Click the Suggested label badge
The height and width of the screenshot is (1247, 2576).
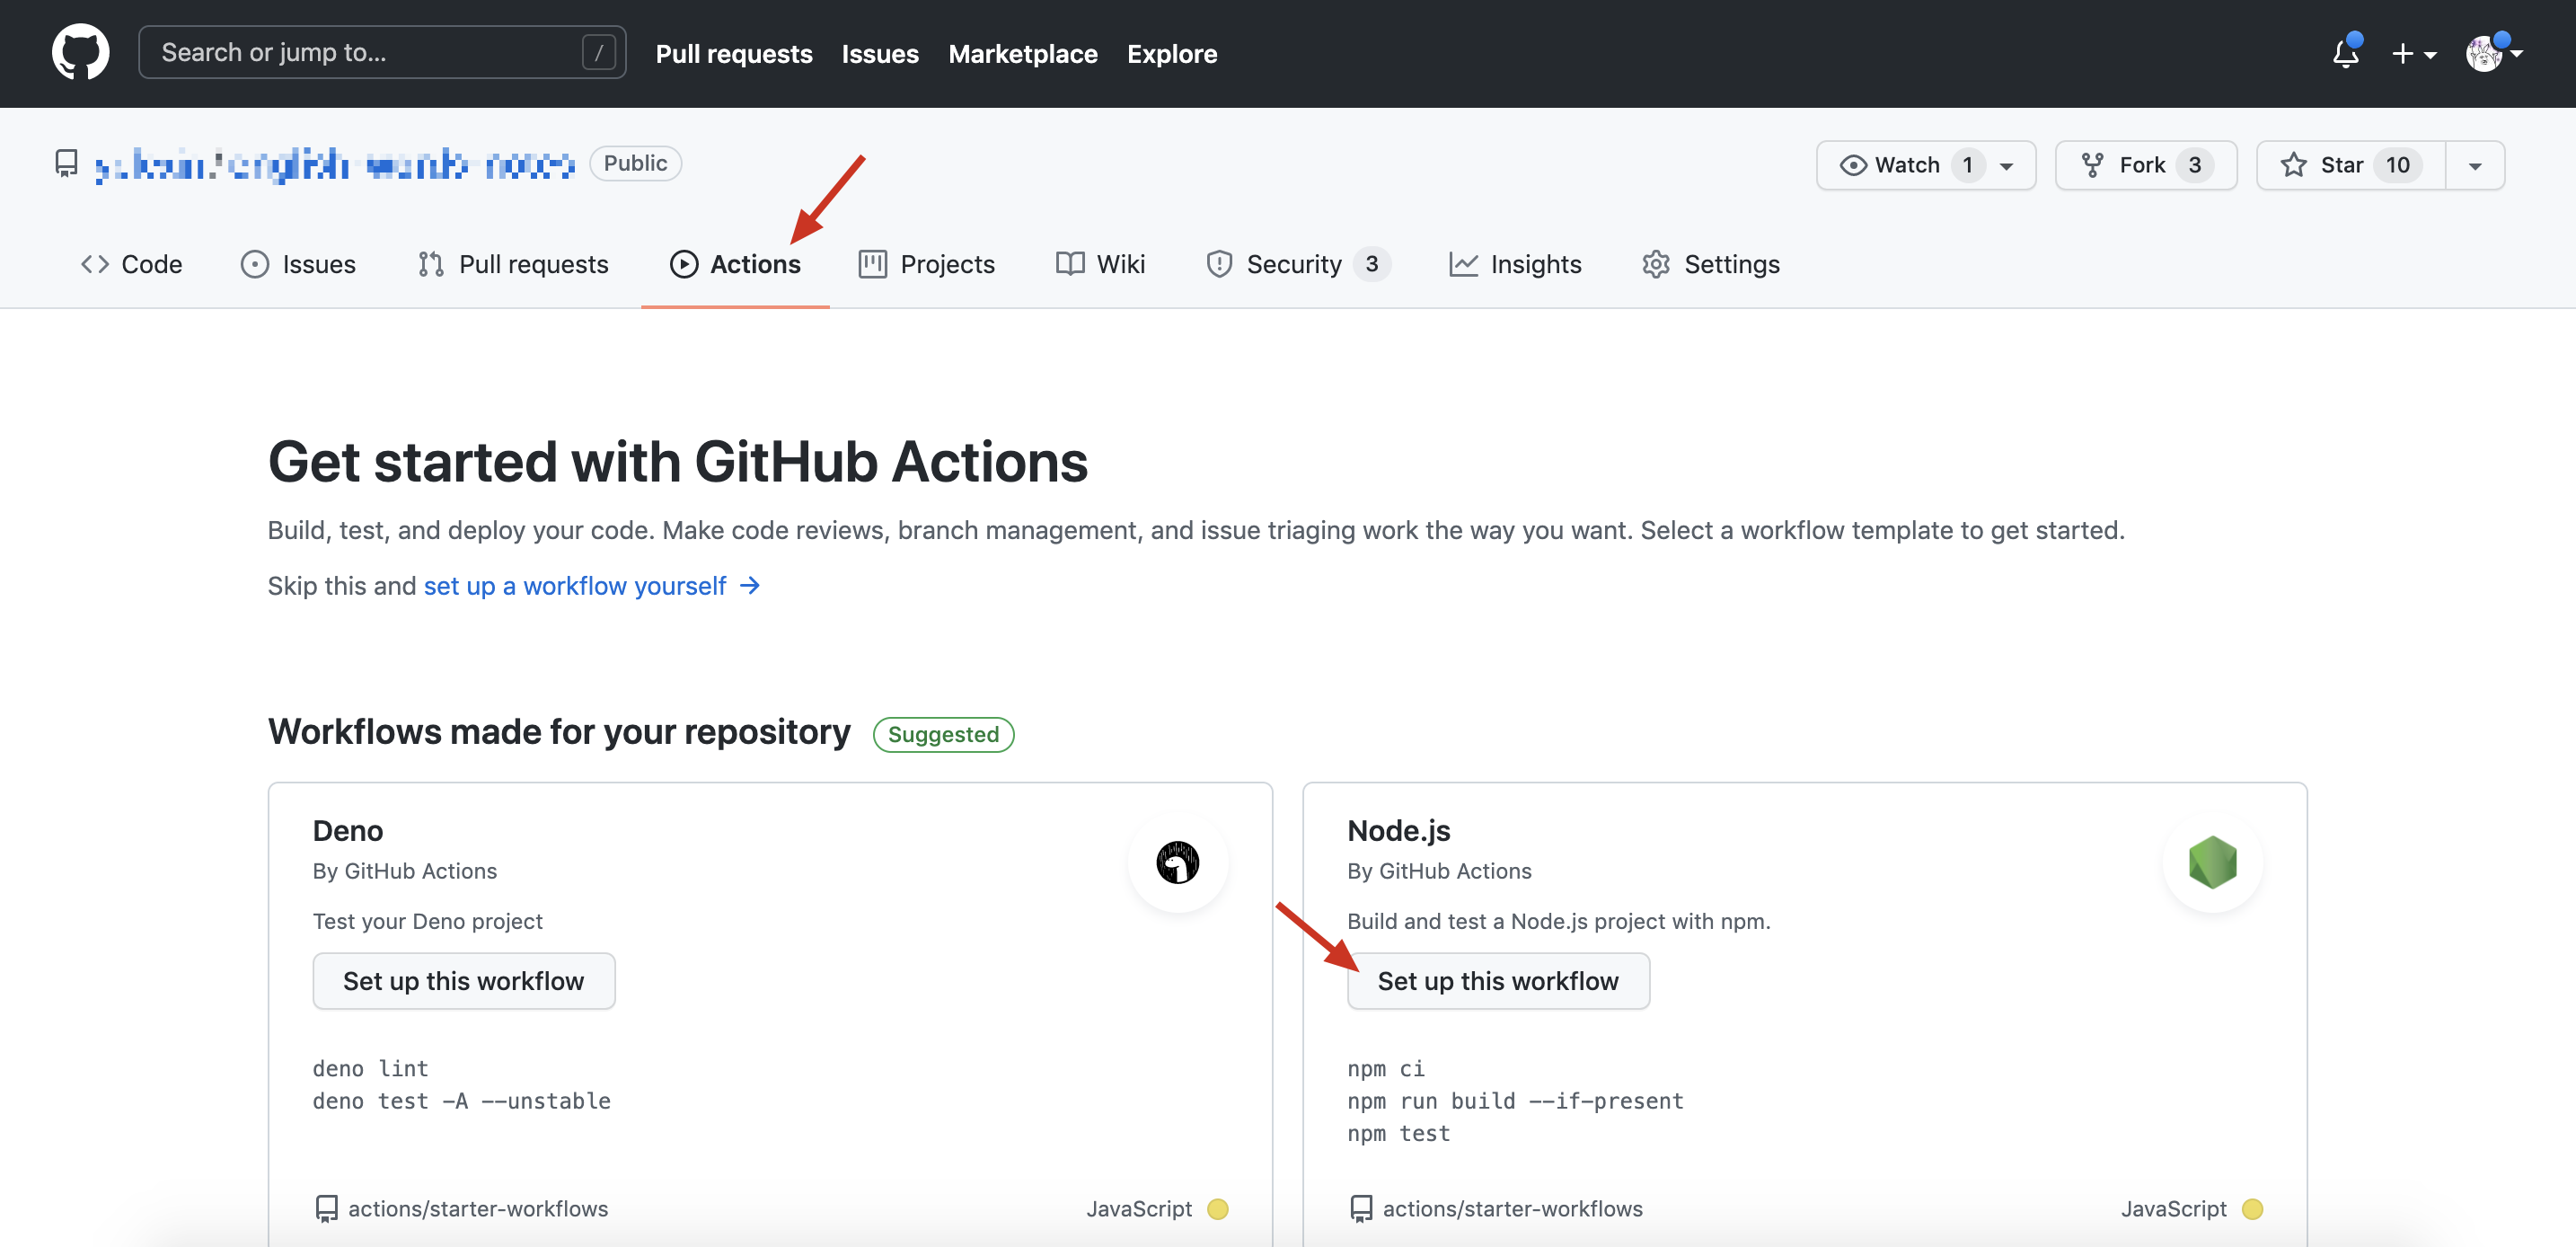point(943,734)
